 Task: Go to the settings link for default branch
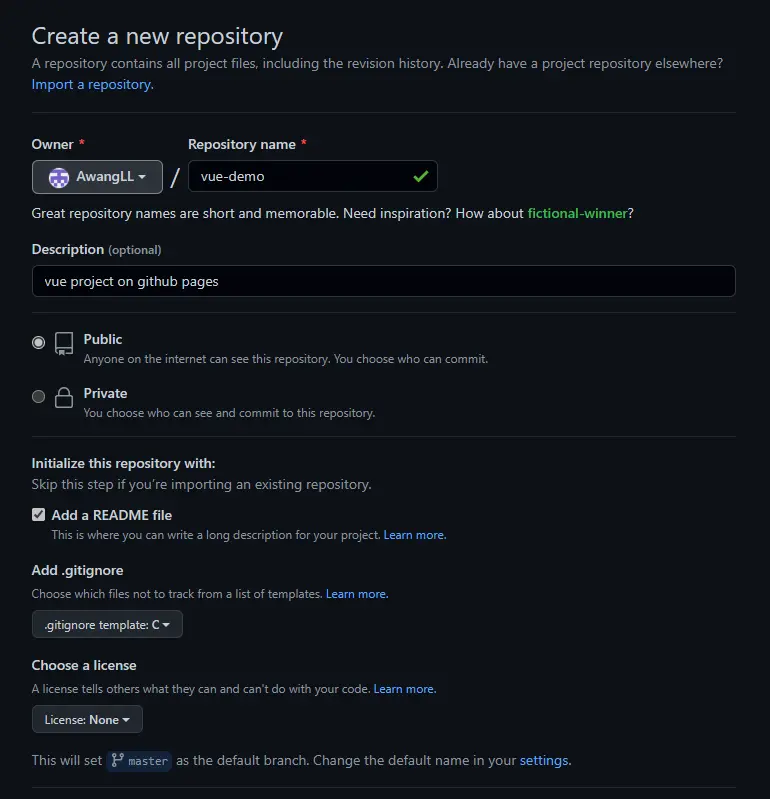(544, 760)
